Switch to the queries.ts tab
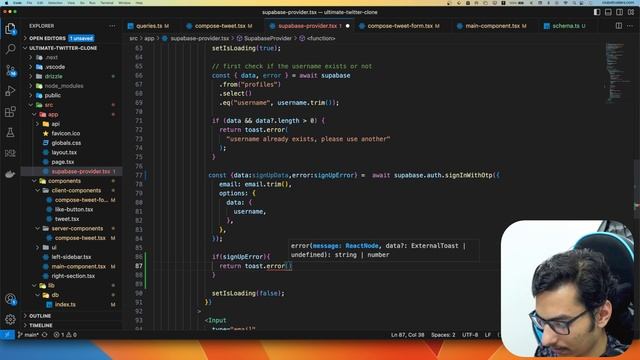The image size is (640, 360). point(149,26)
